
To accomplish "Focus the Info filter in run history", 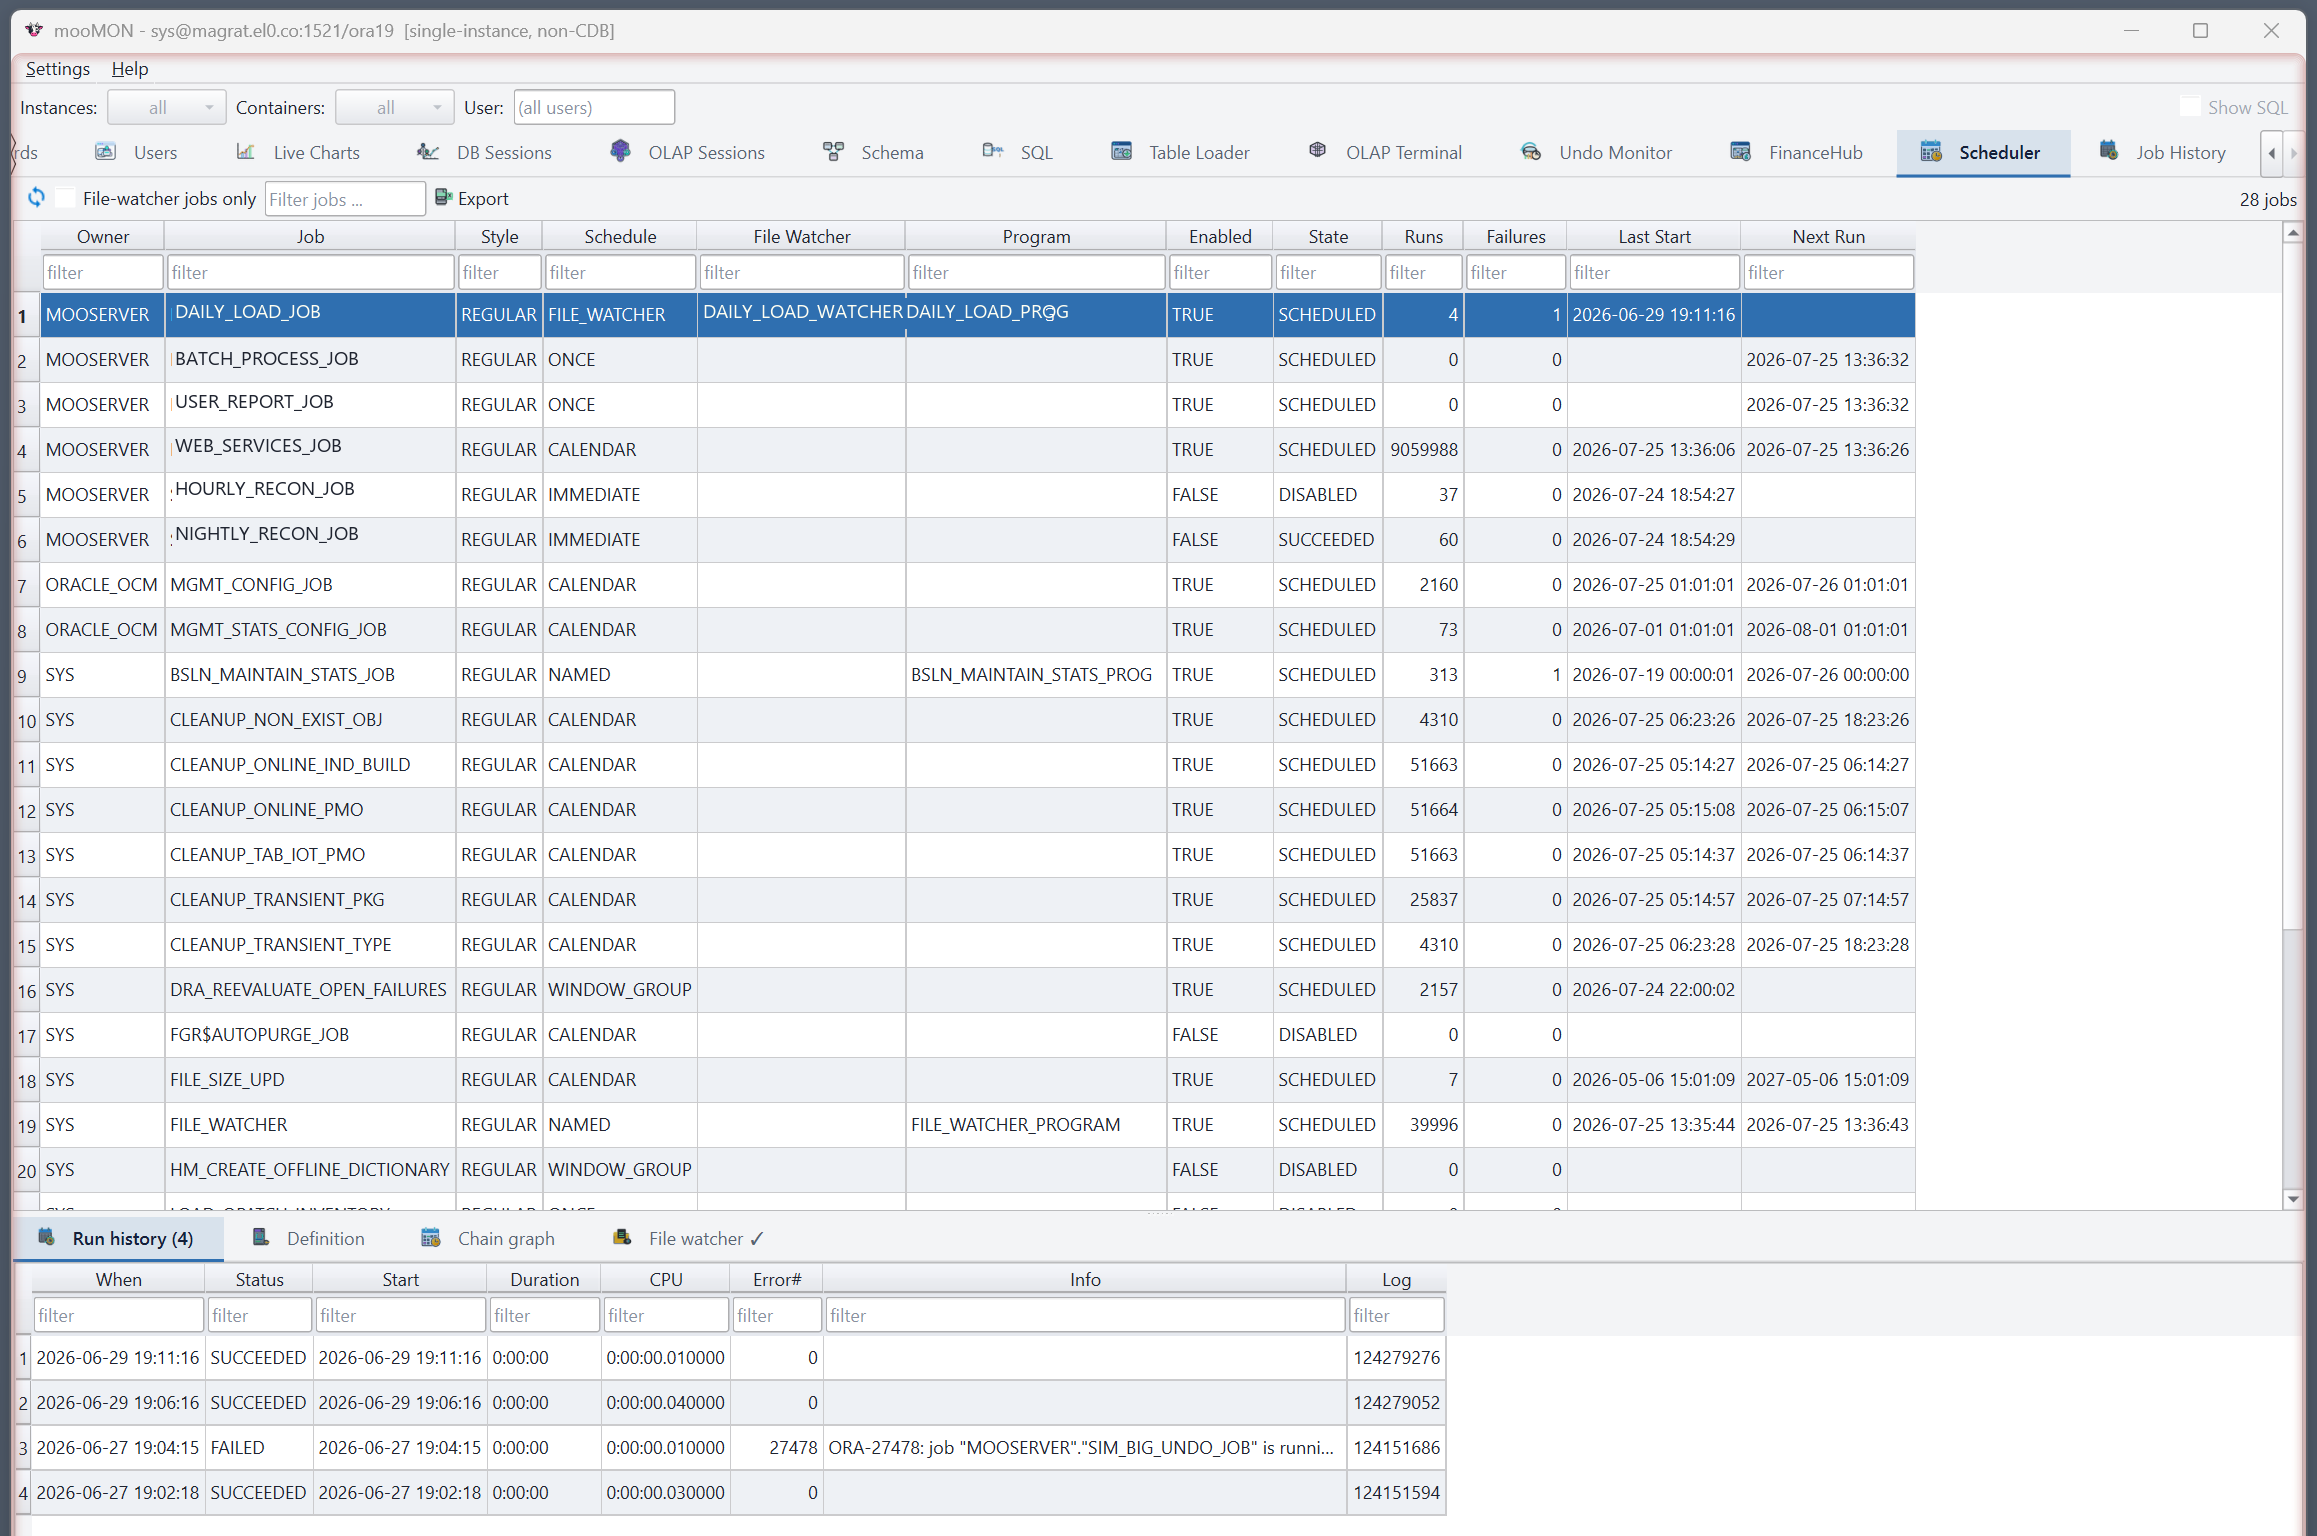I will click(x=1085, y=1315).
